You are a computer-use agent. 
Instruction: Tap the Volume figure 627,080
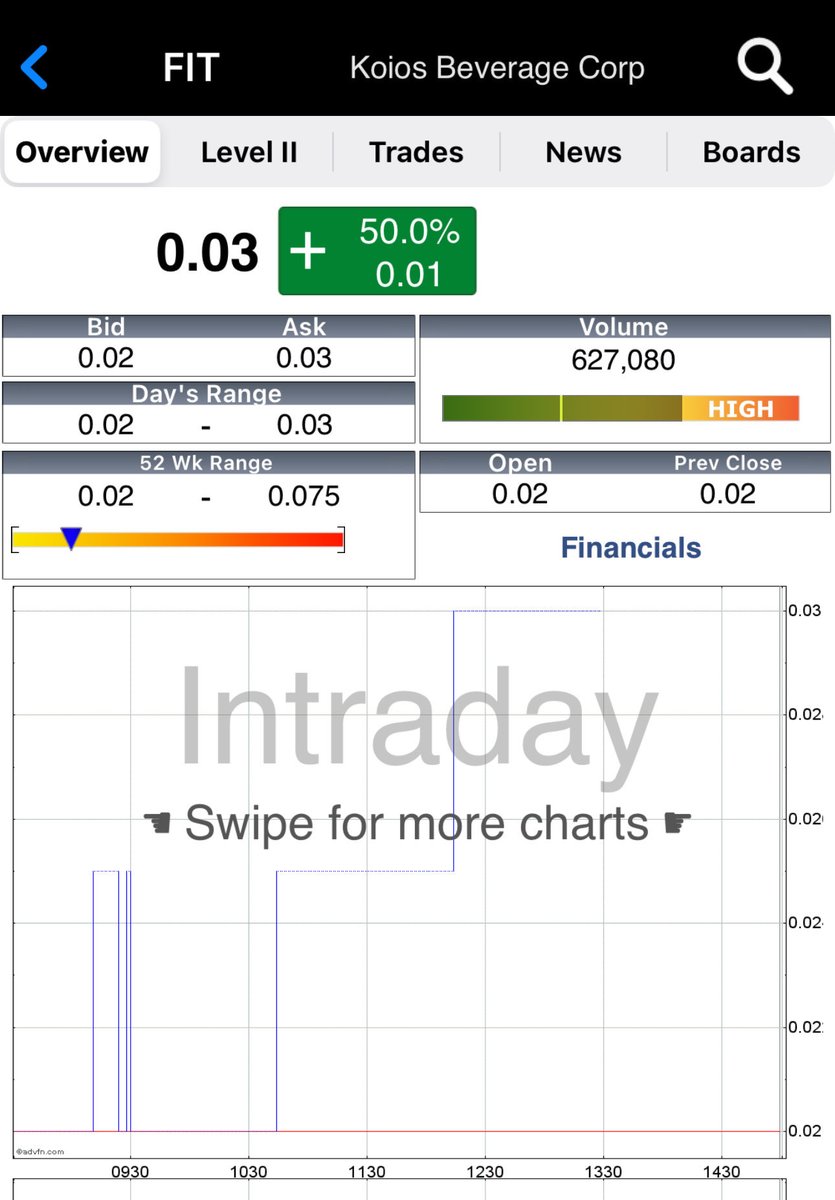623,360
